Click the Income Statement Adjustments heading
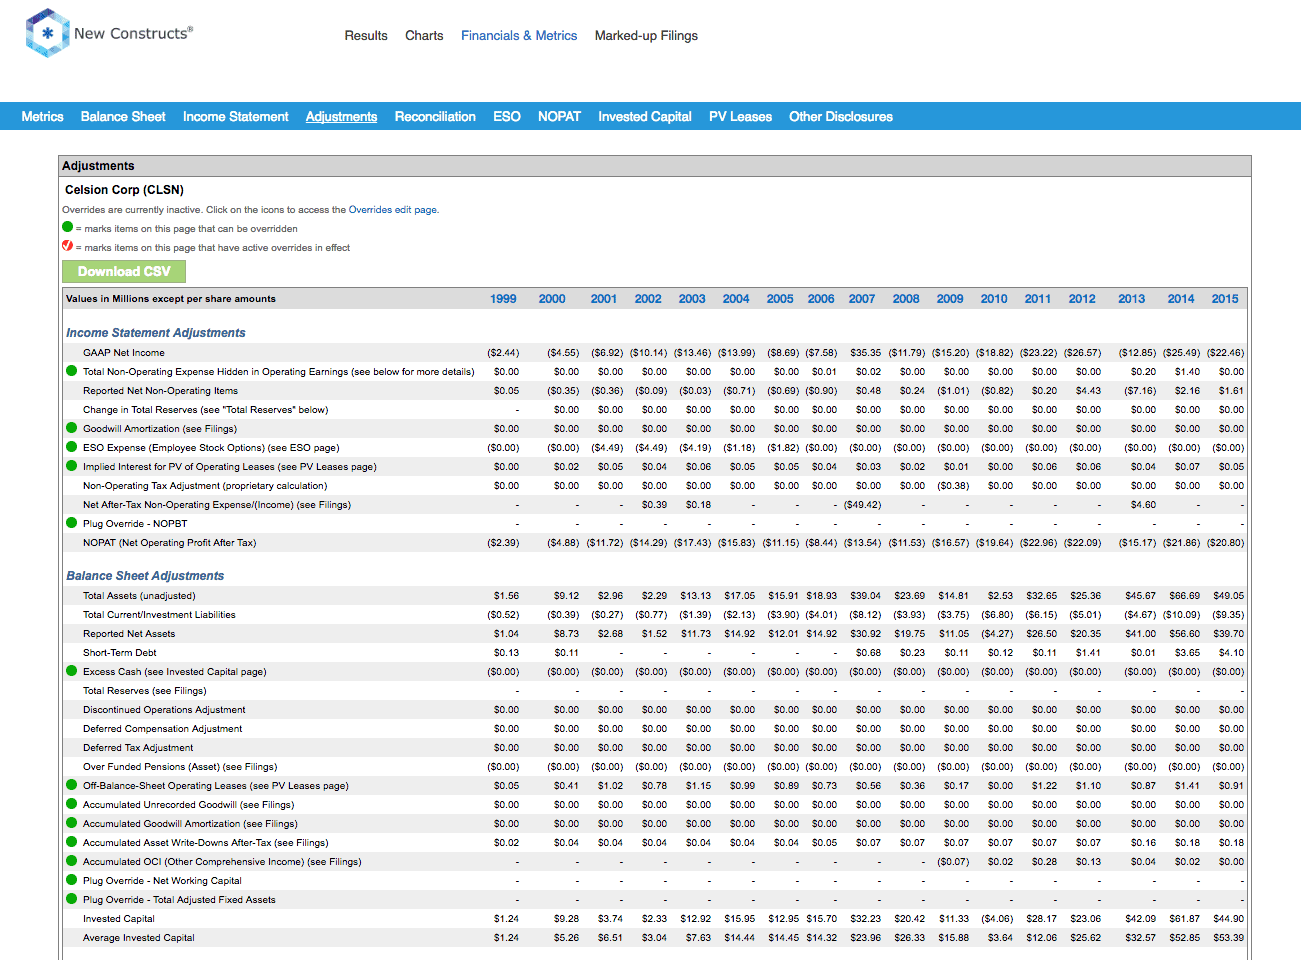 click(x=155, y=333)
